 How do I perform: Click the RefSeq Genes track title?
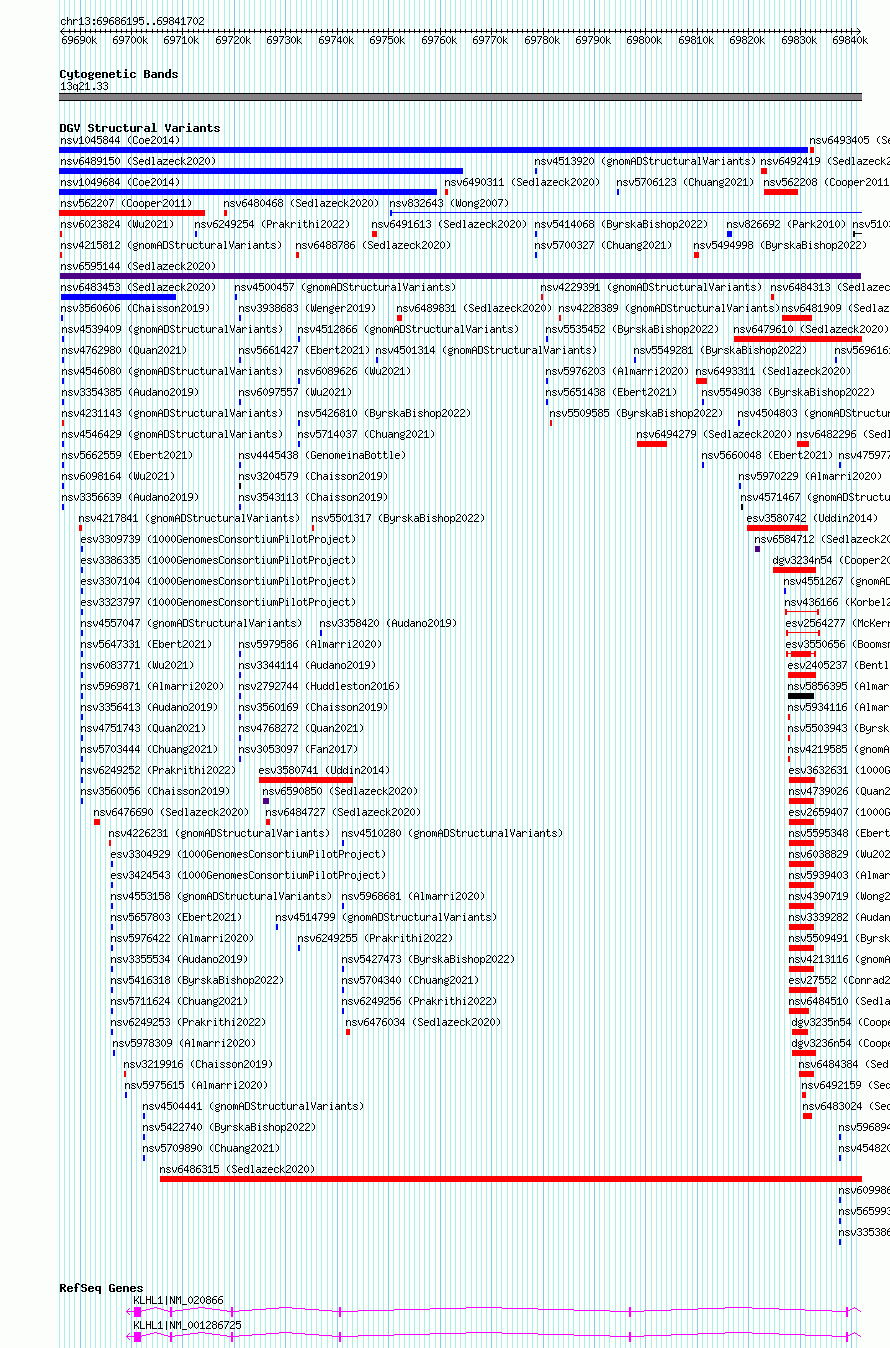click(101, 1288)
